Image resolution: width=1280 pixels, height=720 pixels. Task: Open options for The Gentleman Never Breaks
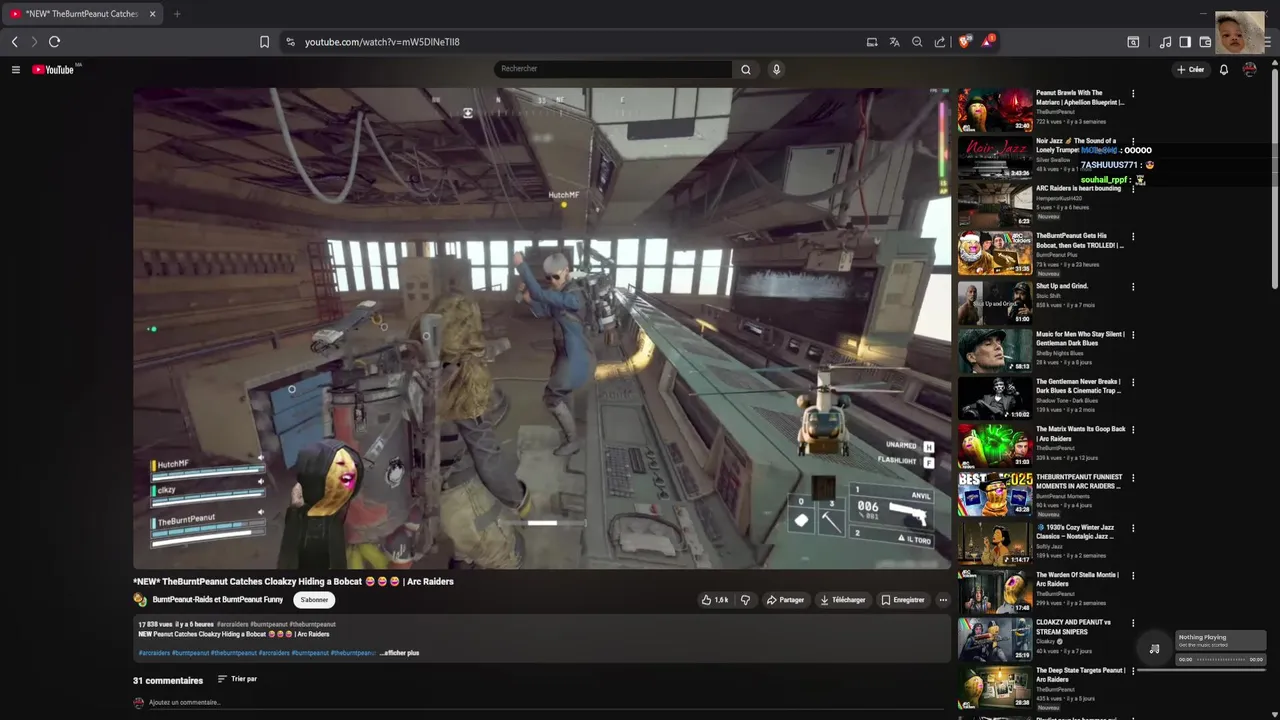(1133, 382)
